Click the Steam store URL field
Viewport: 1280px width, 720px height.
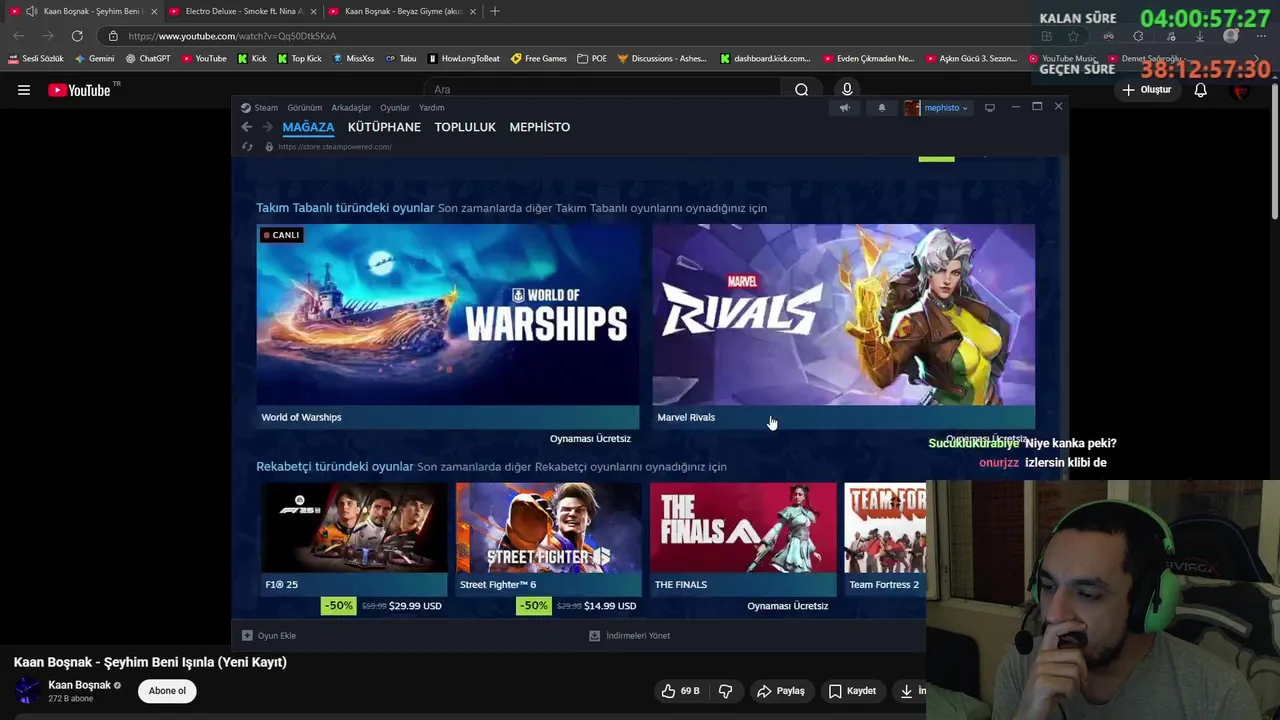click(x=335, y=147)
